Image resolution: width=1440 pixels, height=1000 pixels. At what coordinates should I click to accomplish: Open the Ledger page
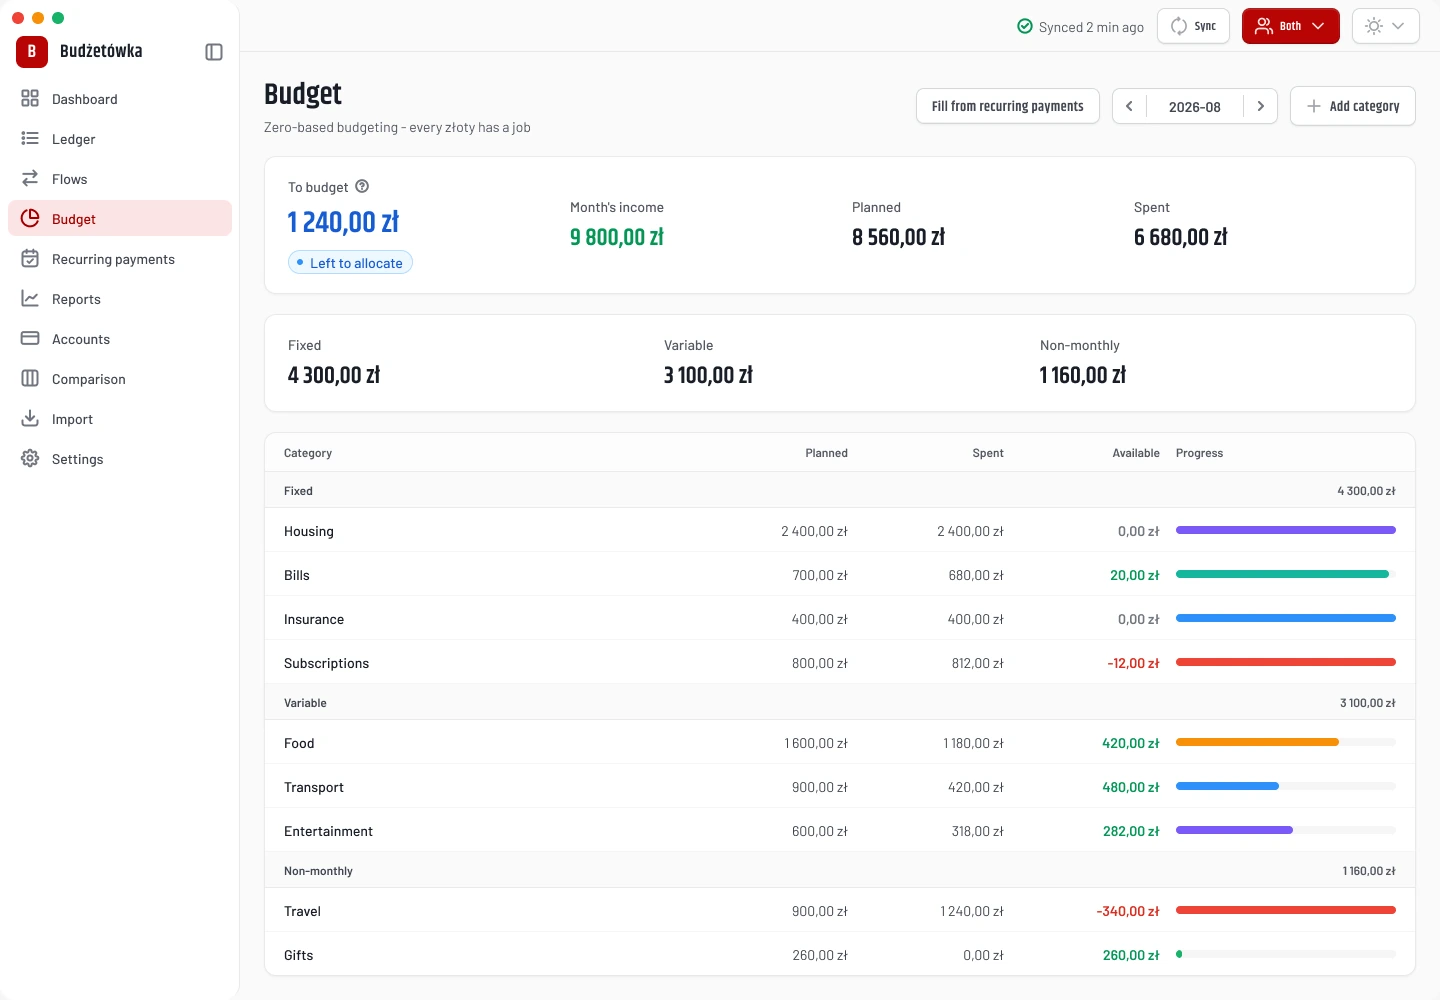[x=120, y=139]
